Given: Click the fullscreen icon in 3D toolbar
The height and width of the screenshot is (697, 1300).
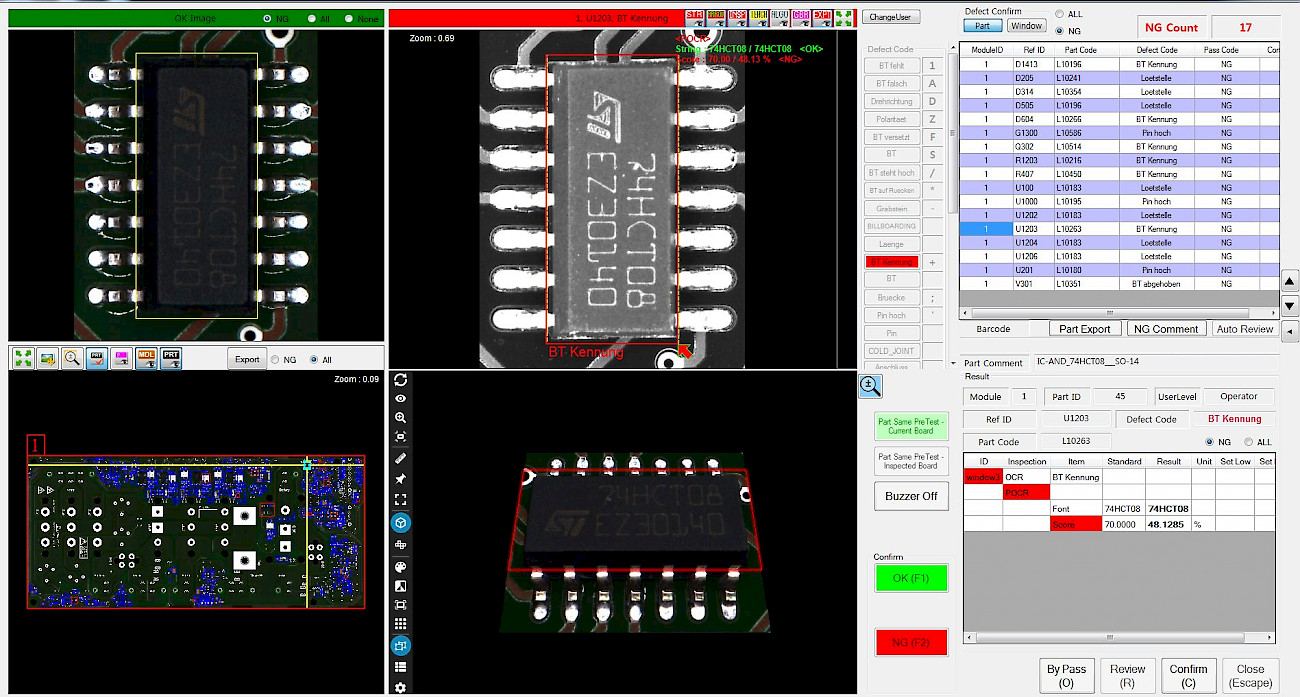Looking at the screenshot, I should pos(401,499).
